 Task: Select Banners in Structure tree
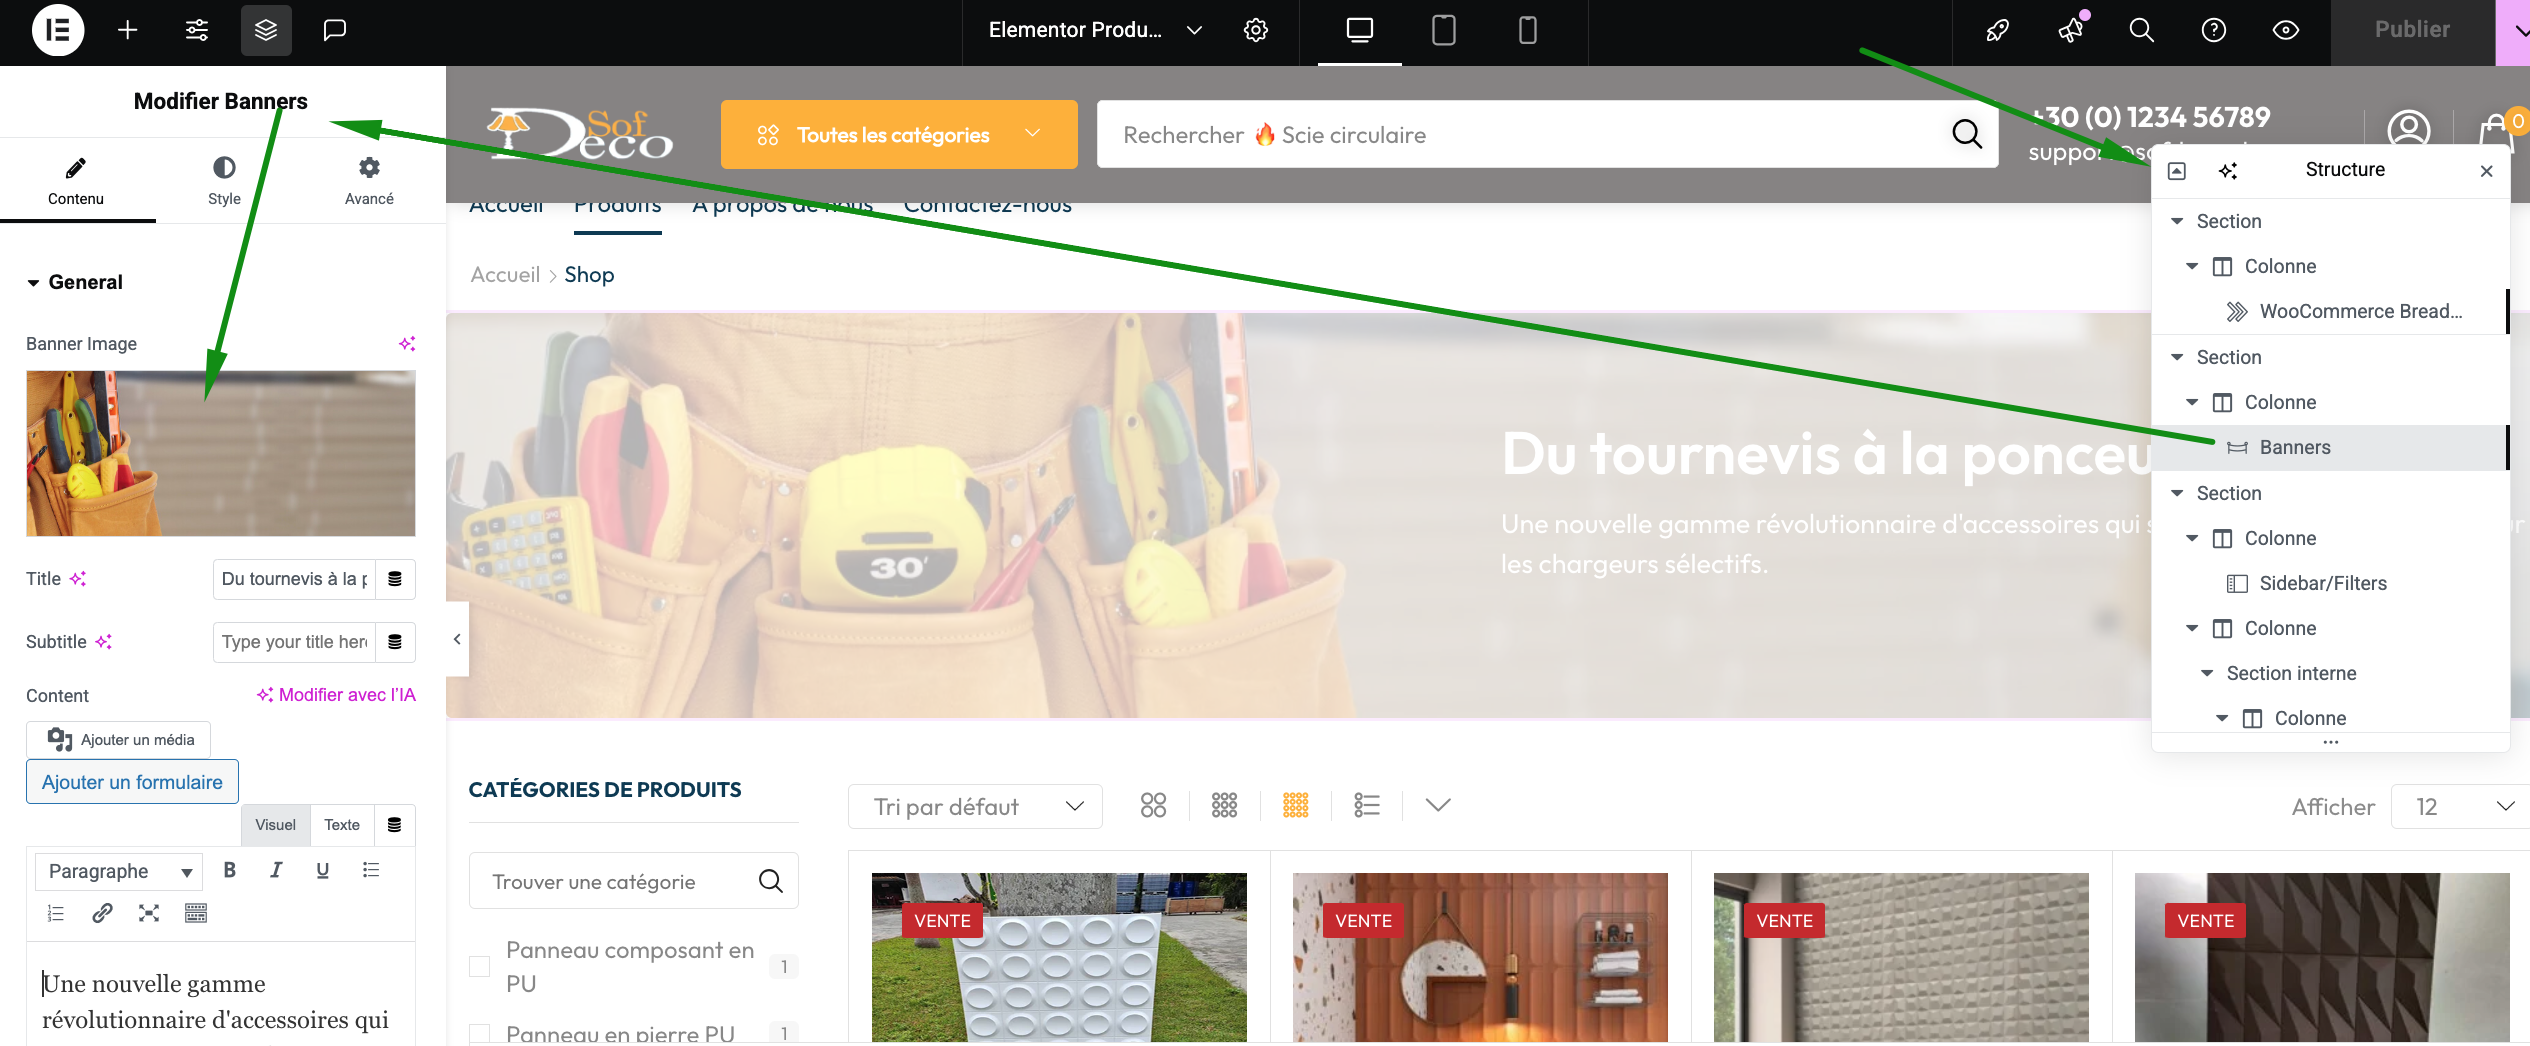(x=2330, y=448)
